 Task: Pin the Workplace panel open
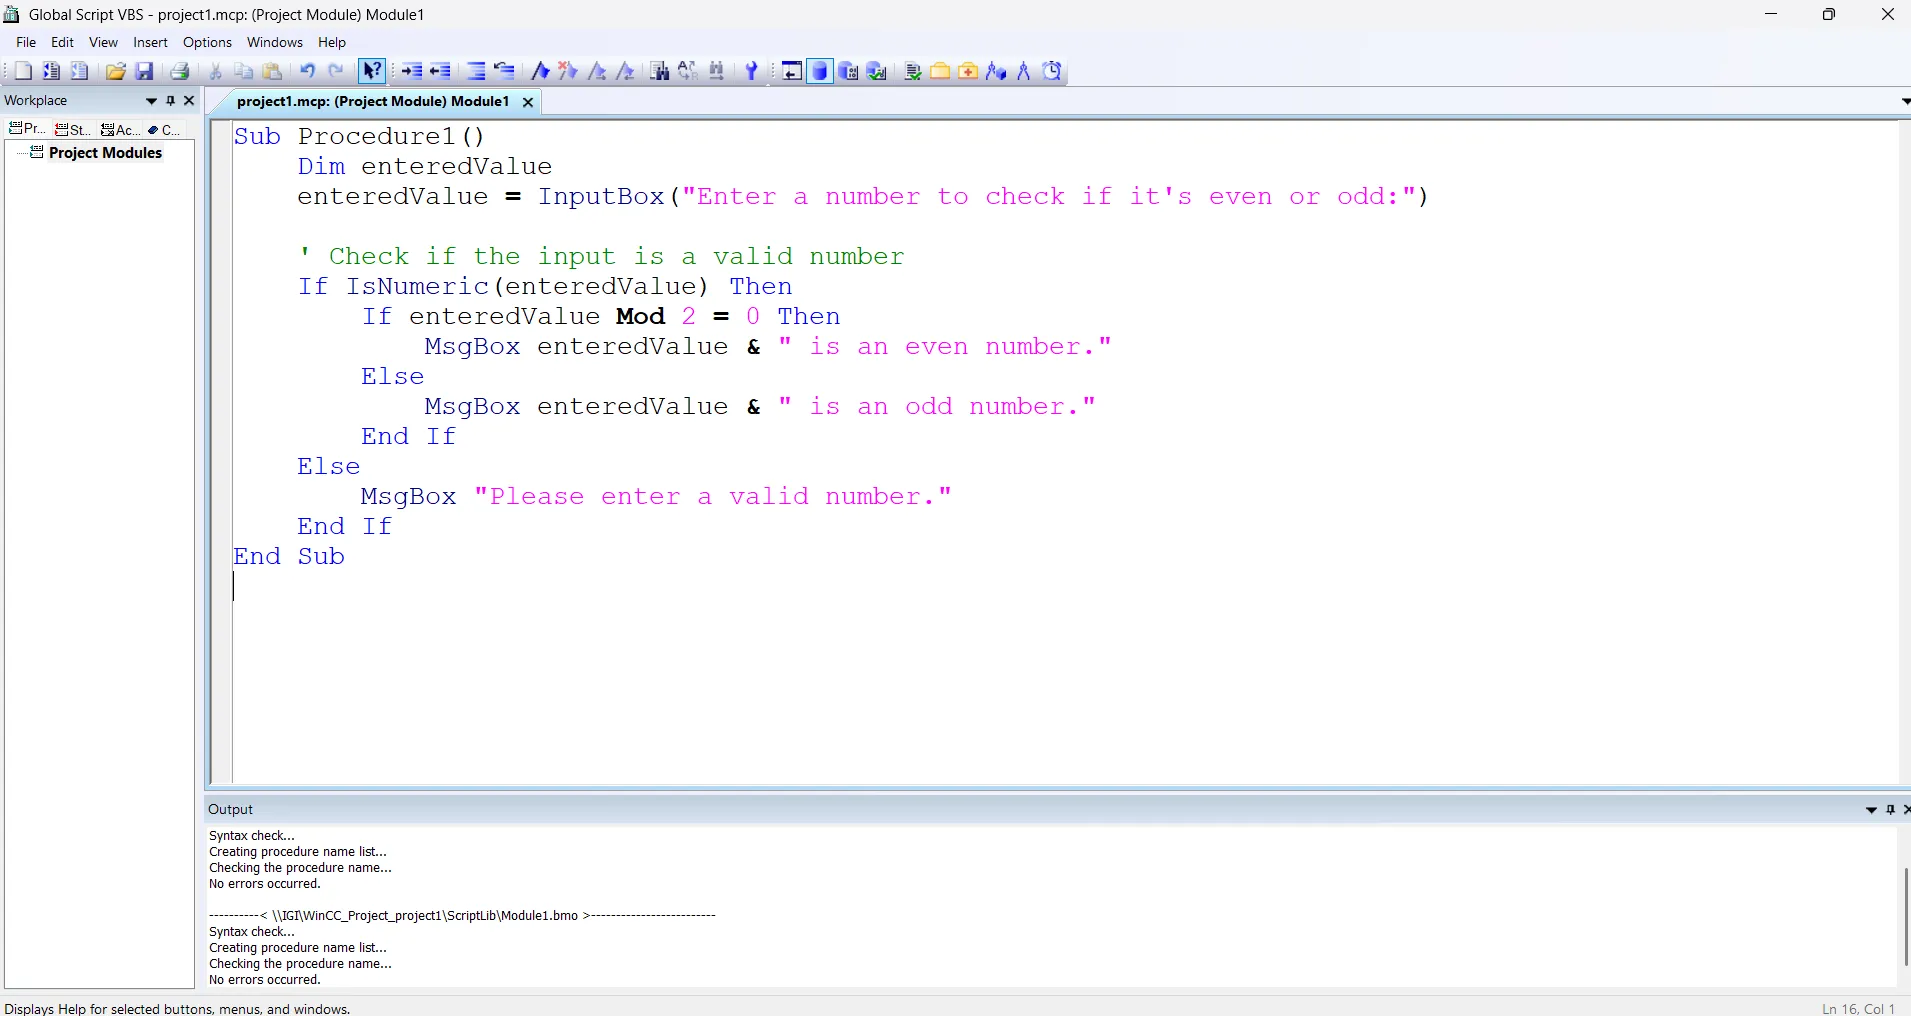click(x=171, y=101)
